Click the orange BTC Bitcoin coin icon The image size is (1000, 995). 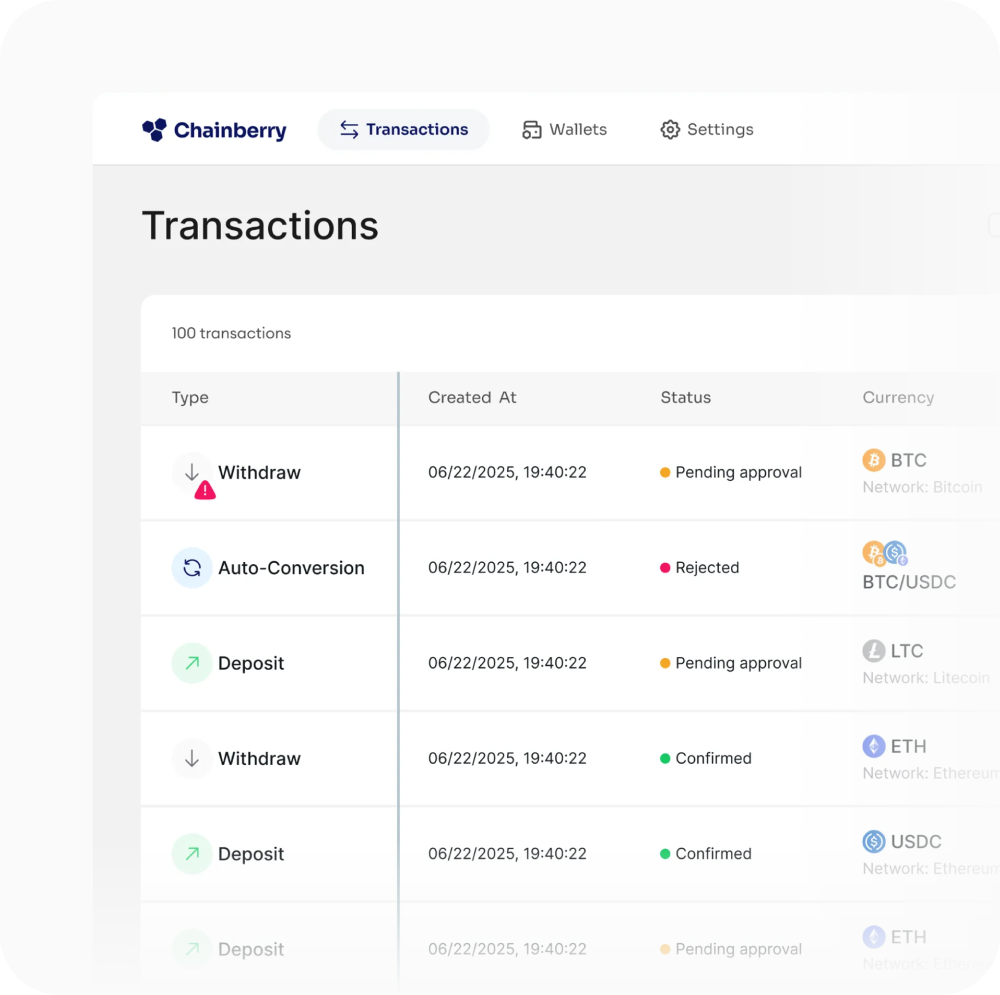(874, 460)
